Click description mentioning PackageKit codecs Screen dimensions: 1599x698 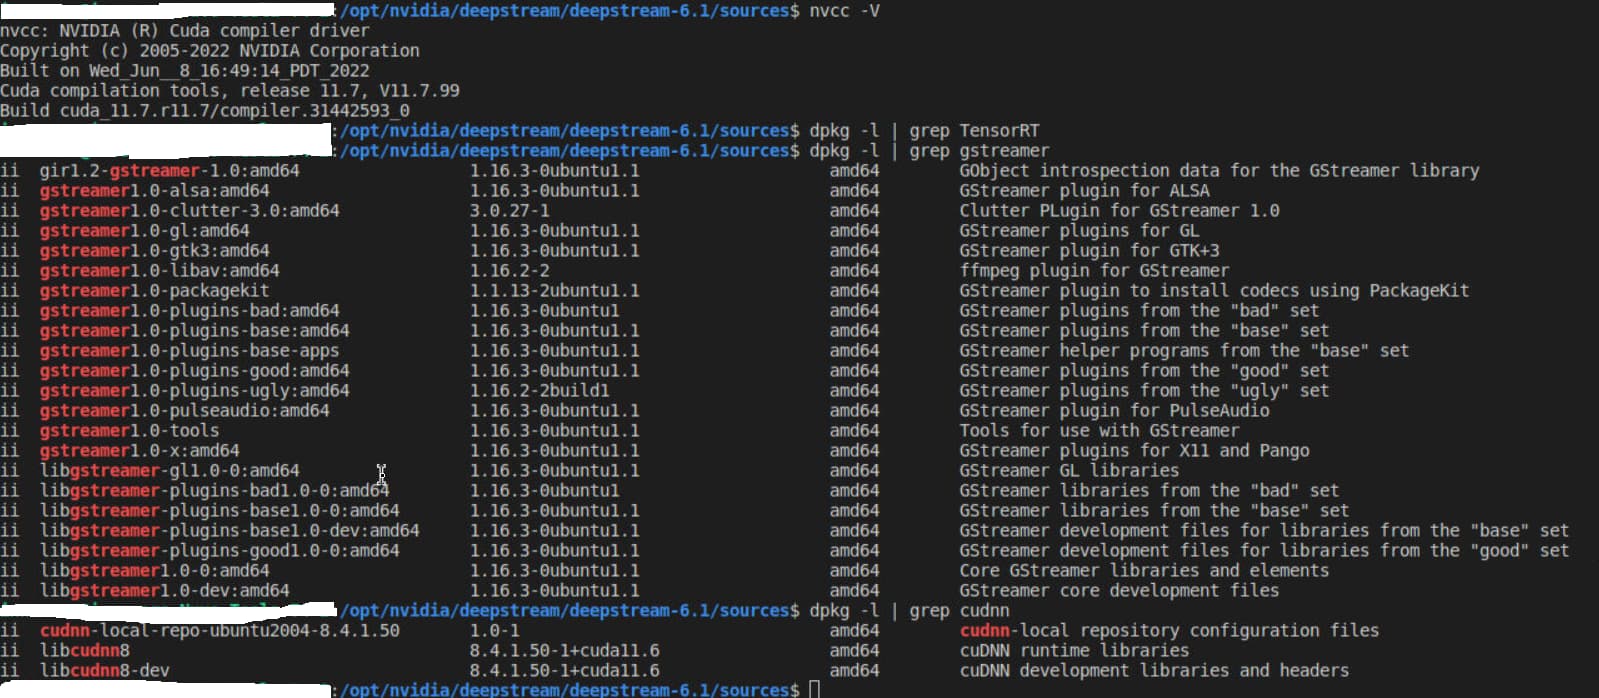(1214, 291)
